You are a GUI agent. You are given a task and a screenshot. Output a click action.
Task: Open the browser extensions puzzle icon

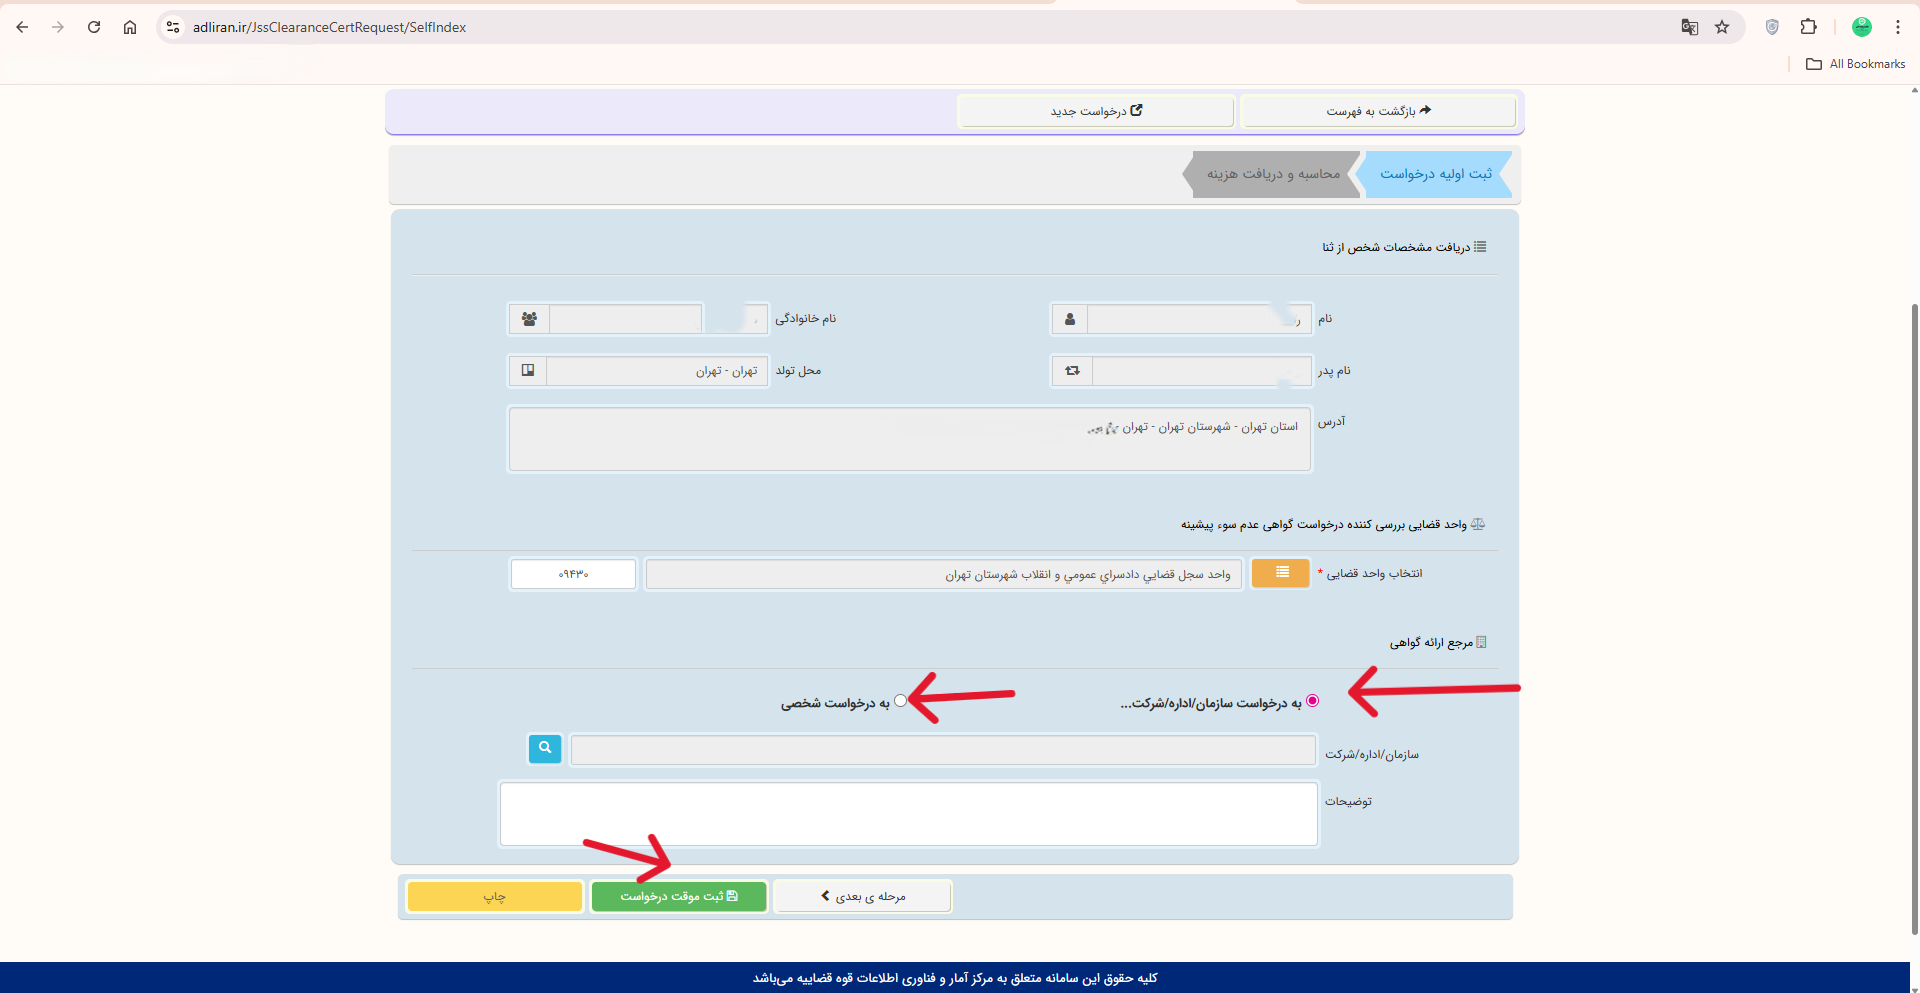1808,27
